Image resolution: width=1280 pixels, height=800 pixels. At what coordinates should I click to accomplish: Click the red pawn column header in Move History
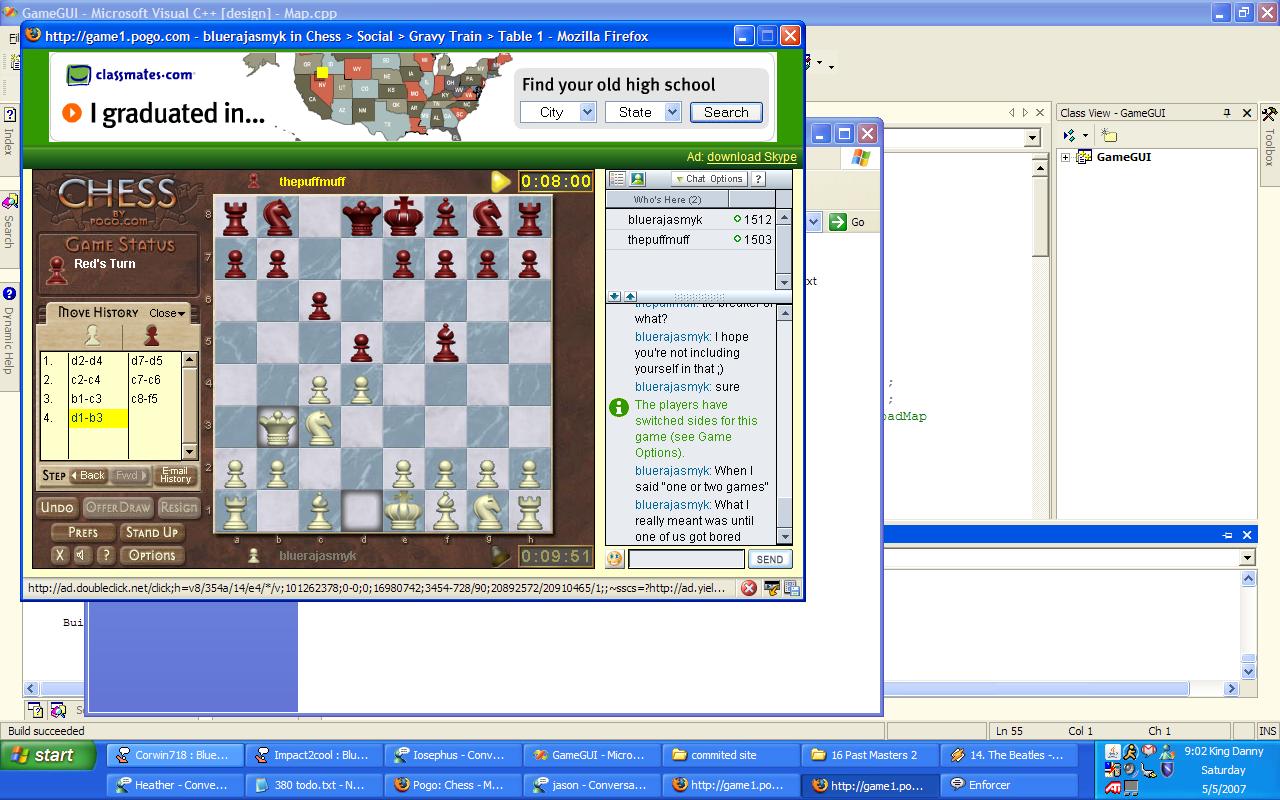click(152, 335)
